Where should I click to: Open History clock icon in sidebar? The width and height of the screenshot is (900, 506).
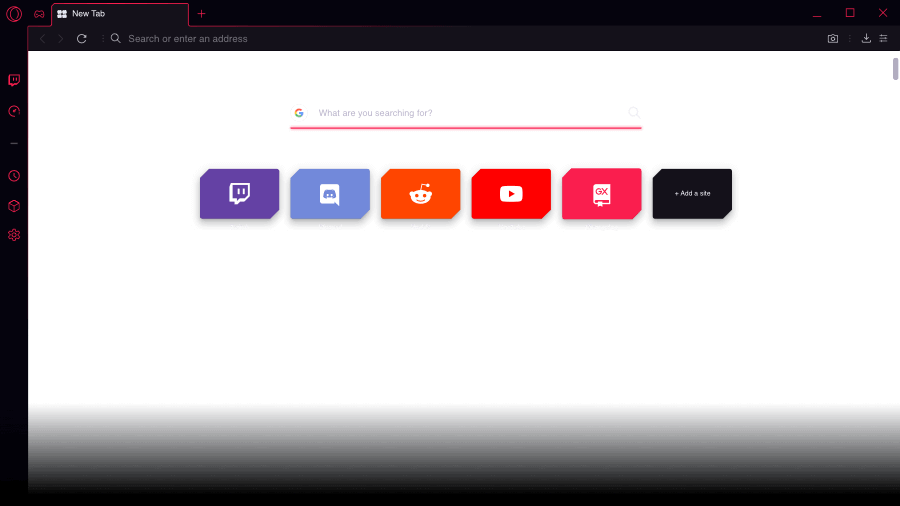(x=14, y=176)
